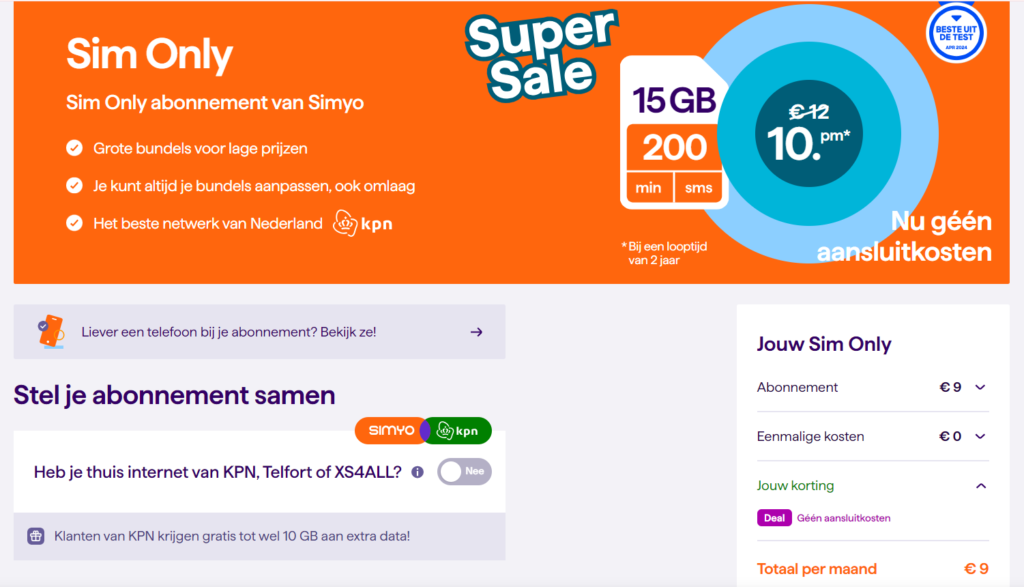The image size is (1024, 587).
Task: Click the gift icon for KPN customers
Action: click(x=36, y=536)
